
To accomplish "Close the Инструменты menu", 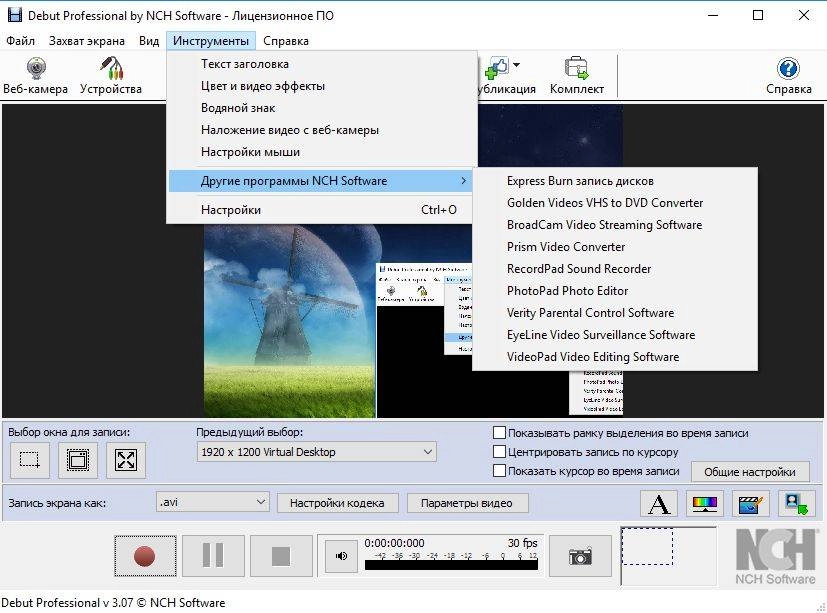I will click(x=211, y=41).
